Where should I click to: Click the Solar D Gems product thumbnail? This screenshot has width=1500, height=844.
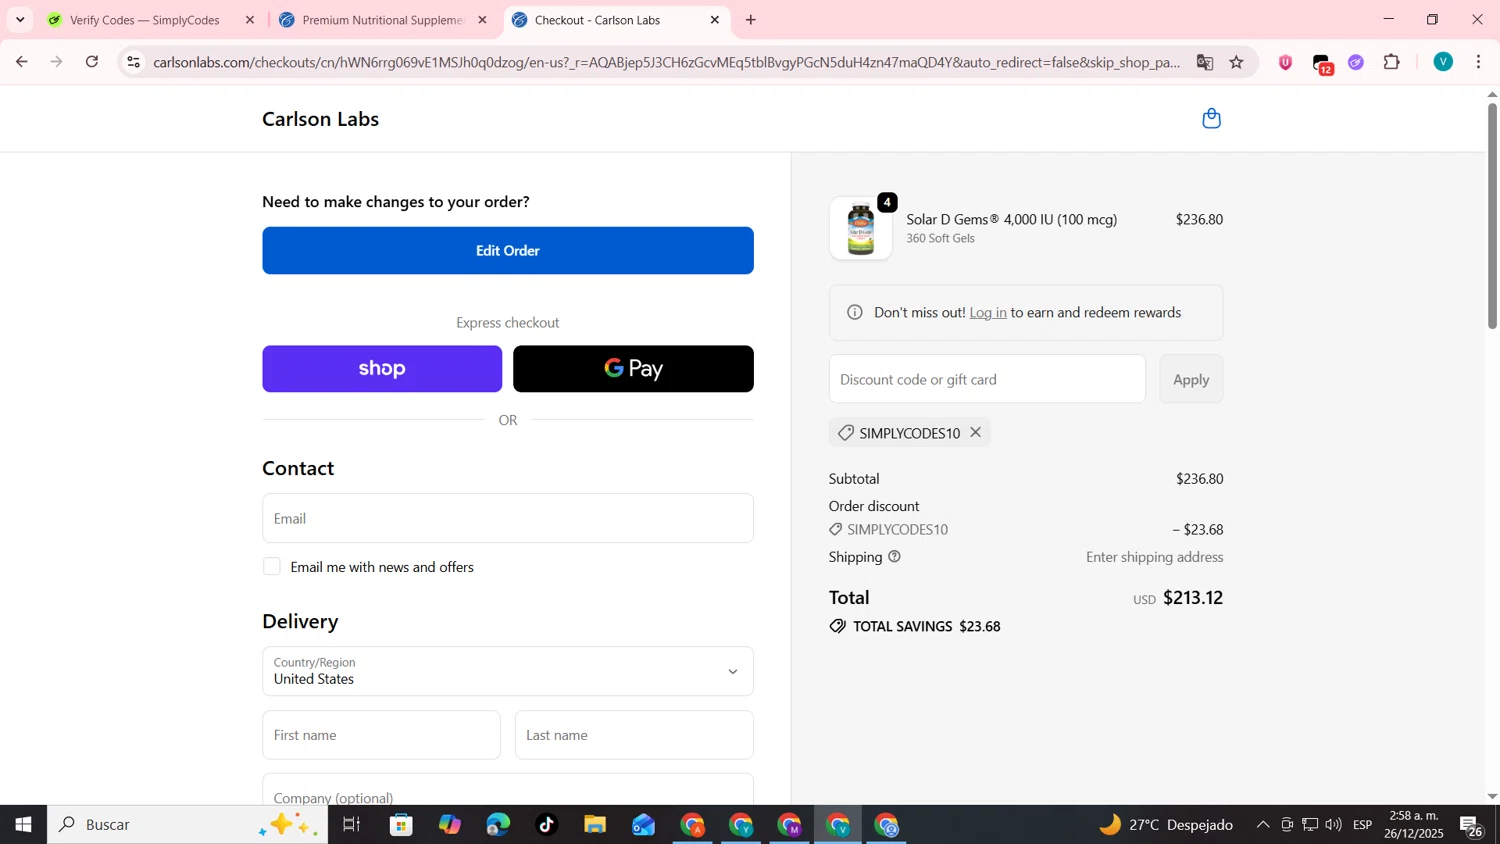[x=860, y=228]
